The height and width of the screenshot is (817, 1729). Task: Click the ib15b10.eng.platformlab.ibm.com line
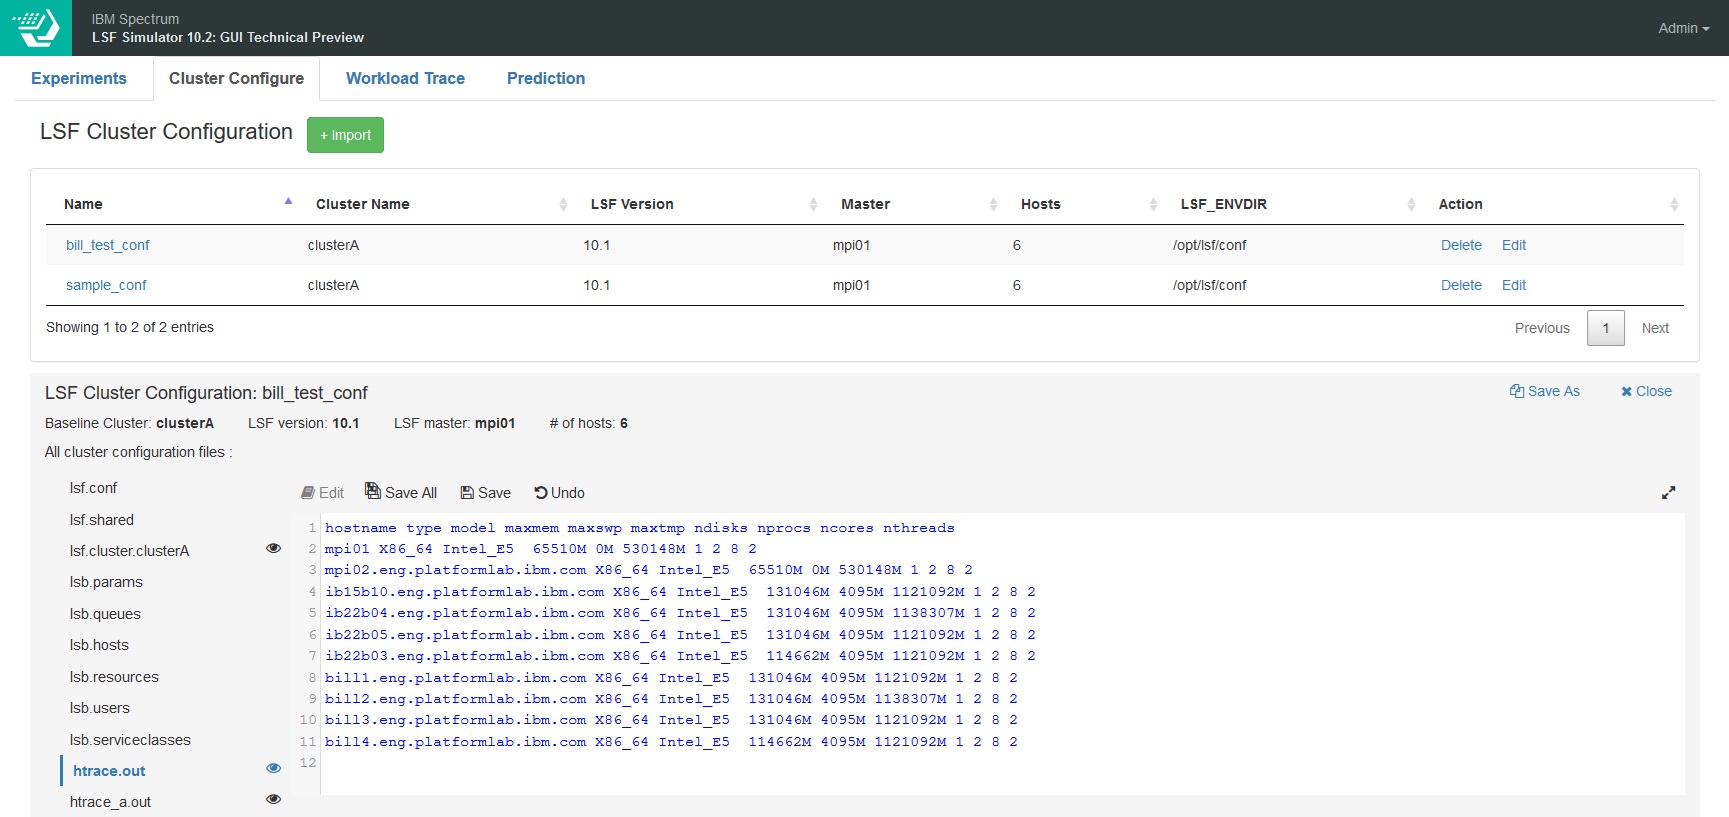tap(680, 592)
